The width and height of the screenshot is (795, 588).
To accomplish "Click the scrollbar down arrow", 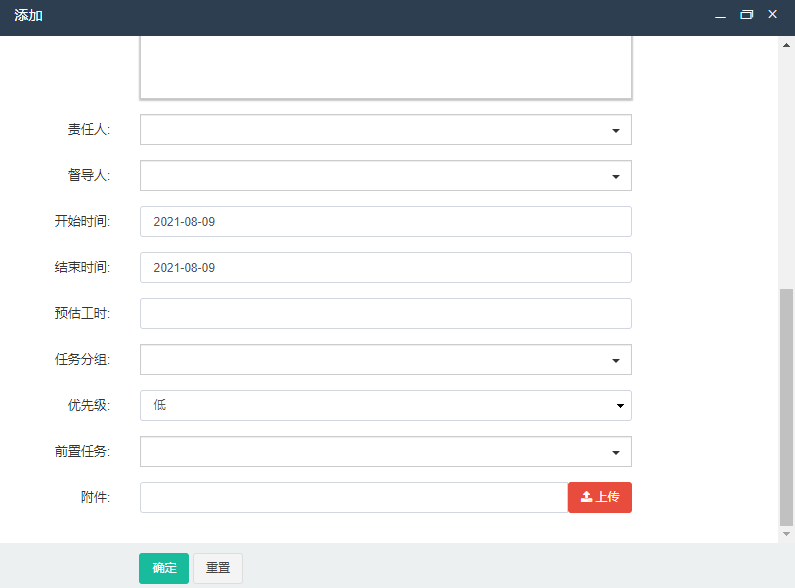I will tap(786, 534).
